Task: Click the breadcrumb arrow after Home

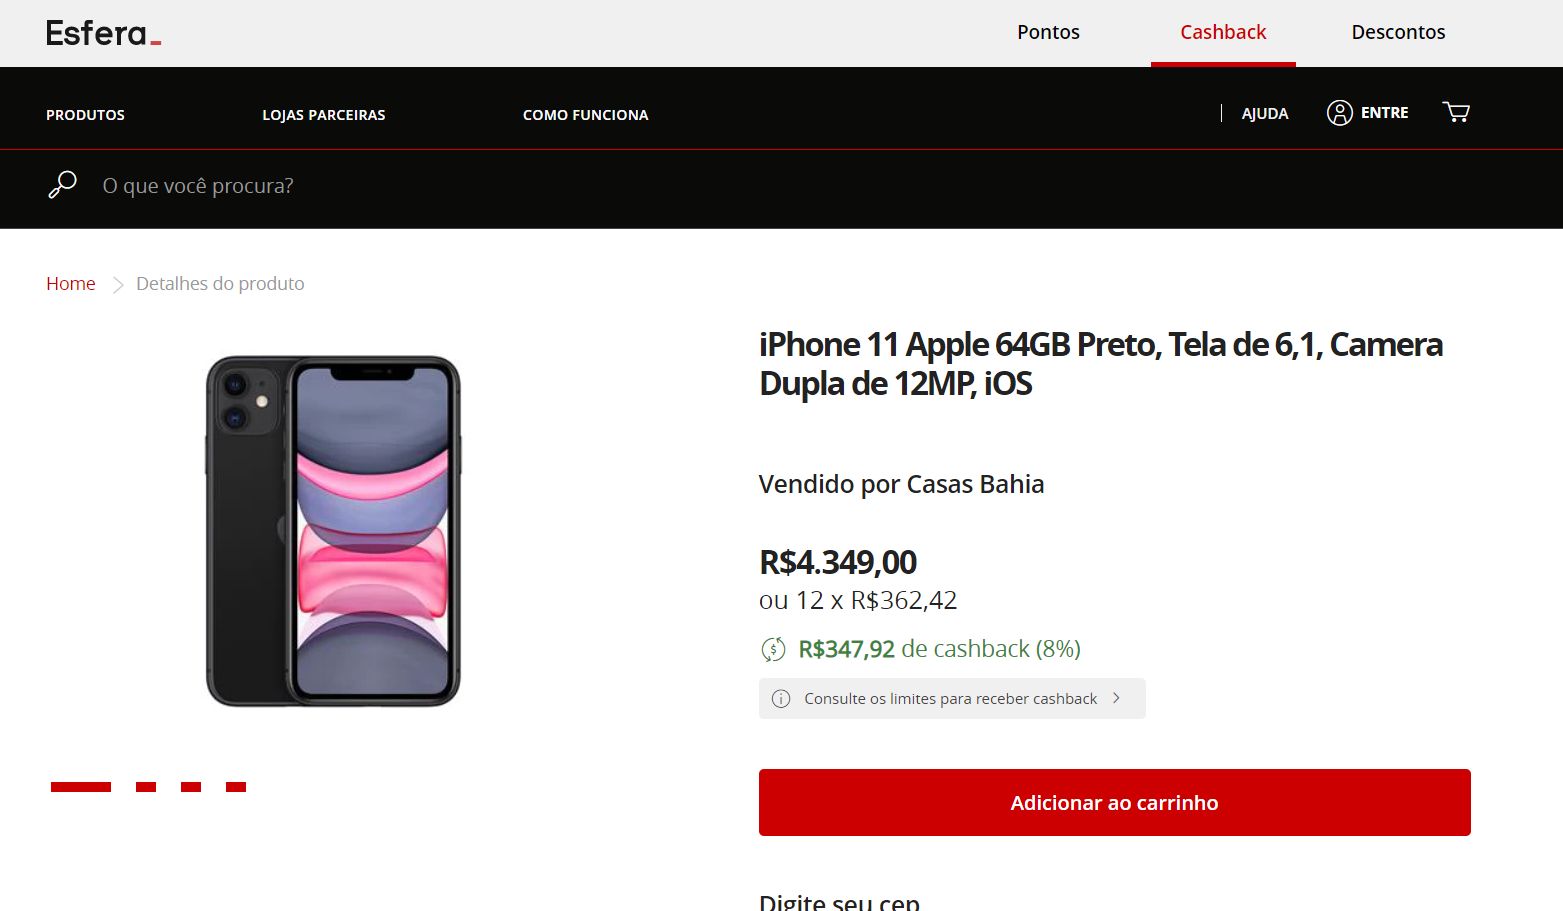Action: tap(117, 285)
